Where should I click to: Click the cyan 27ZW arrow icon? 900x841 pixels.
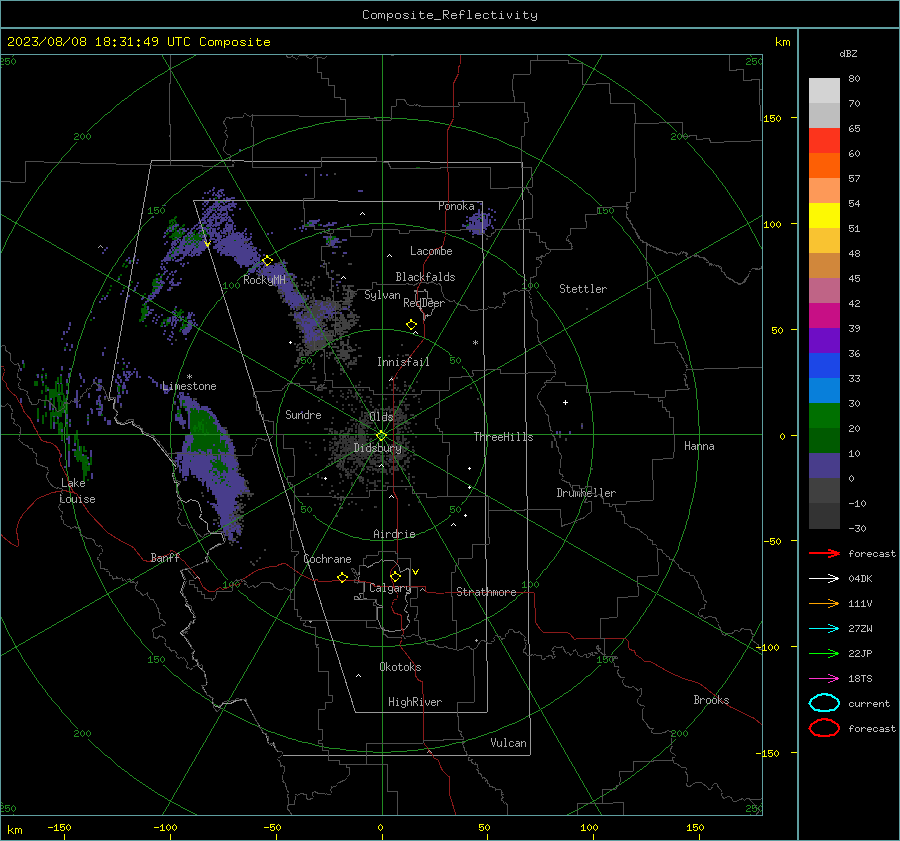pos(824,629)
